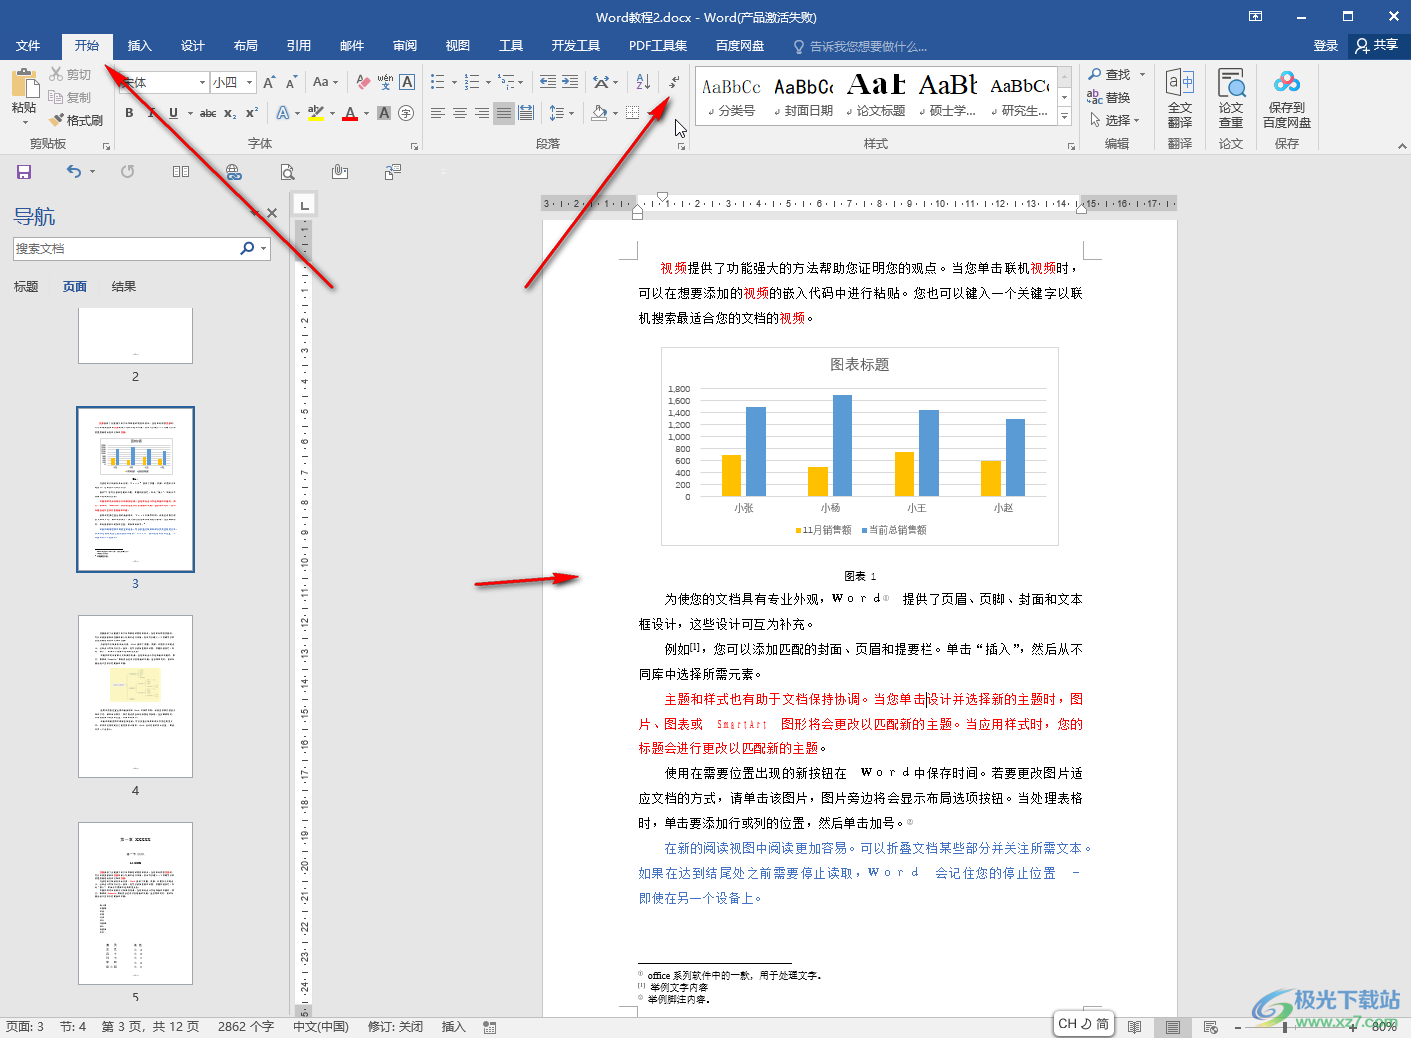The image size is (1411, 1038).
Task: Click the Paste (粘贴) clipboard icon
Action: (24, 84)
